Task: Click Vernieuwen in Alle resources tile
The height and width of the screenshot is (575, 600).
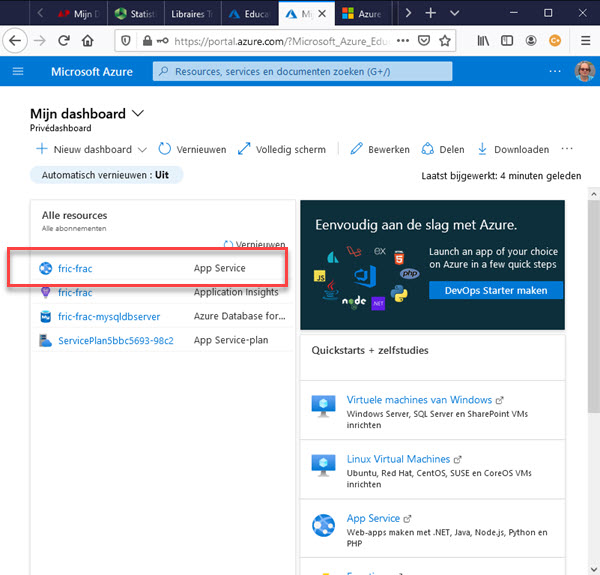Action: click(255, 244)
